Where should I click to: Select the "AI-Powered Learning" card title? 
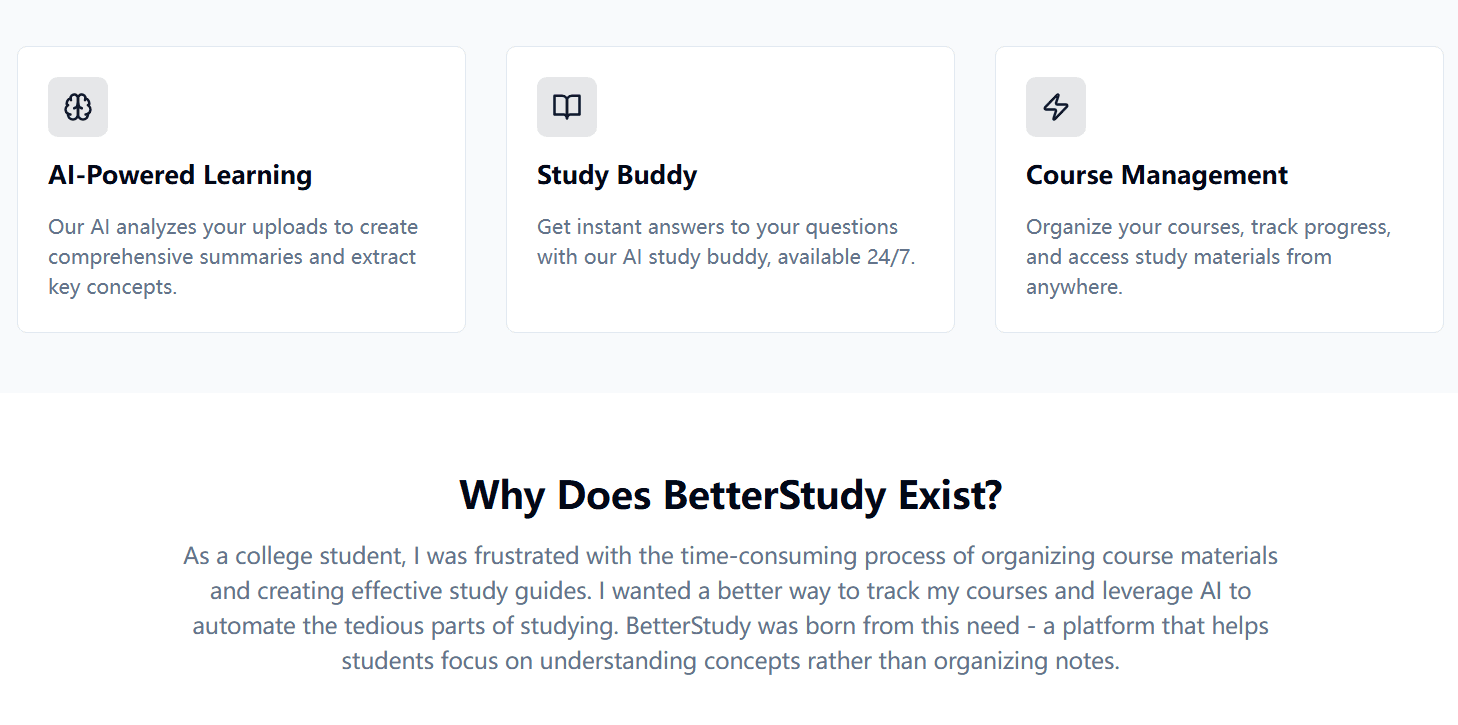pyautogui.click(x=180, y=175)
